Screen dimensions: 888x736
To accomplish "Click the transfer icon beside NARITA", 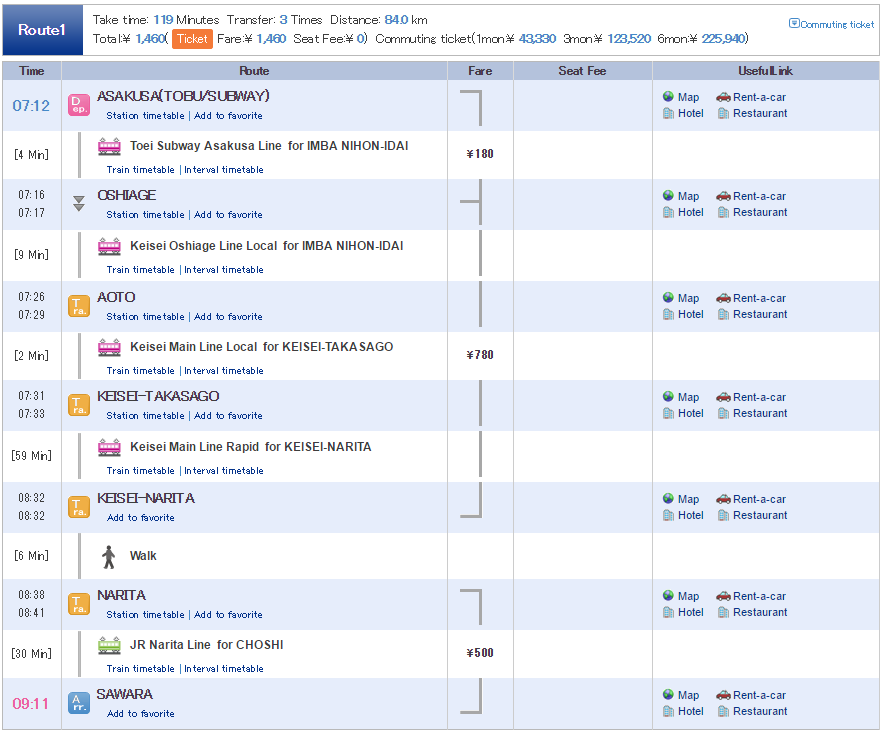I will click(79, 604).
